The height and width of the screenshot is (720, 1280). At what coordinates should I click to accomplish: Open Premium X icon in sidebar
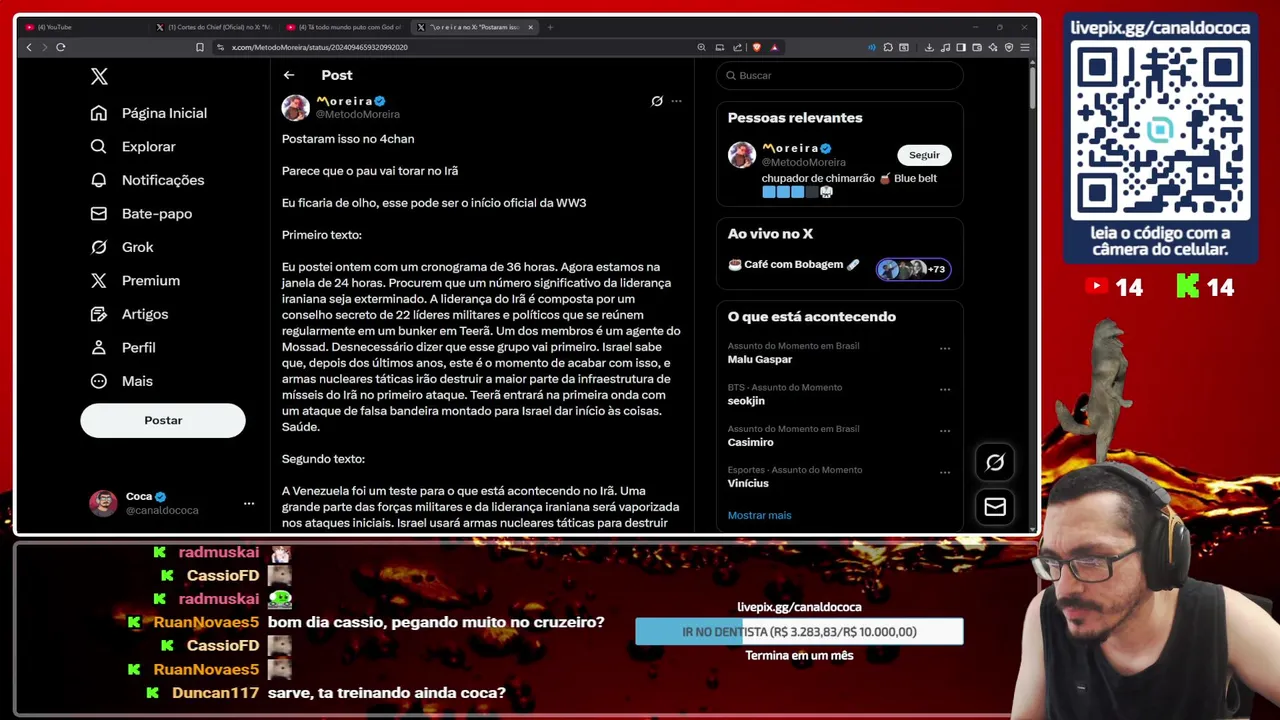(x=98, y=280)
